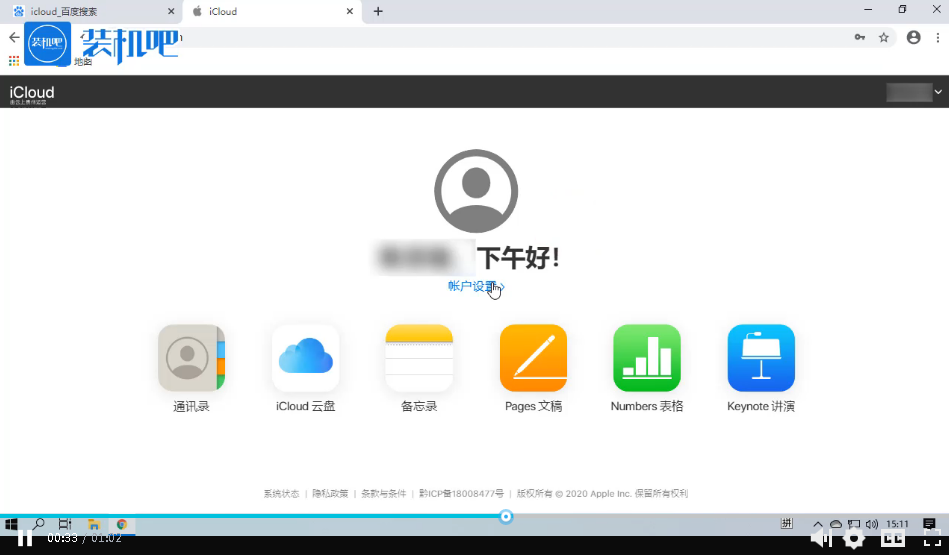The height and width of the screenshot is (555, 949).
Task: Show hidden system tray icons
Action: tap(817, 524)
